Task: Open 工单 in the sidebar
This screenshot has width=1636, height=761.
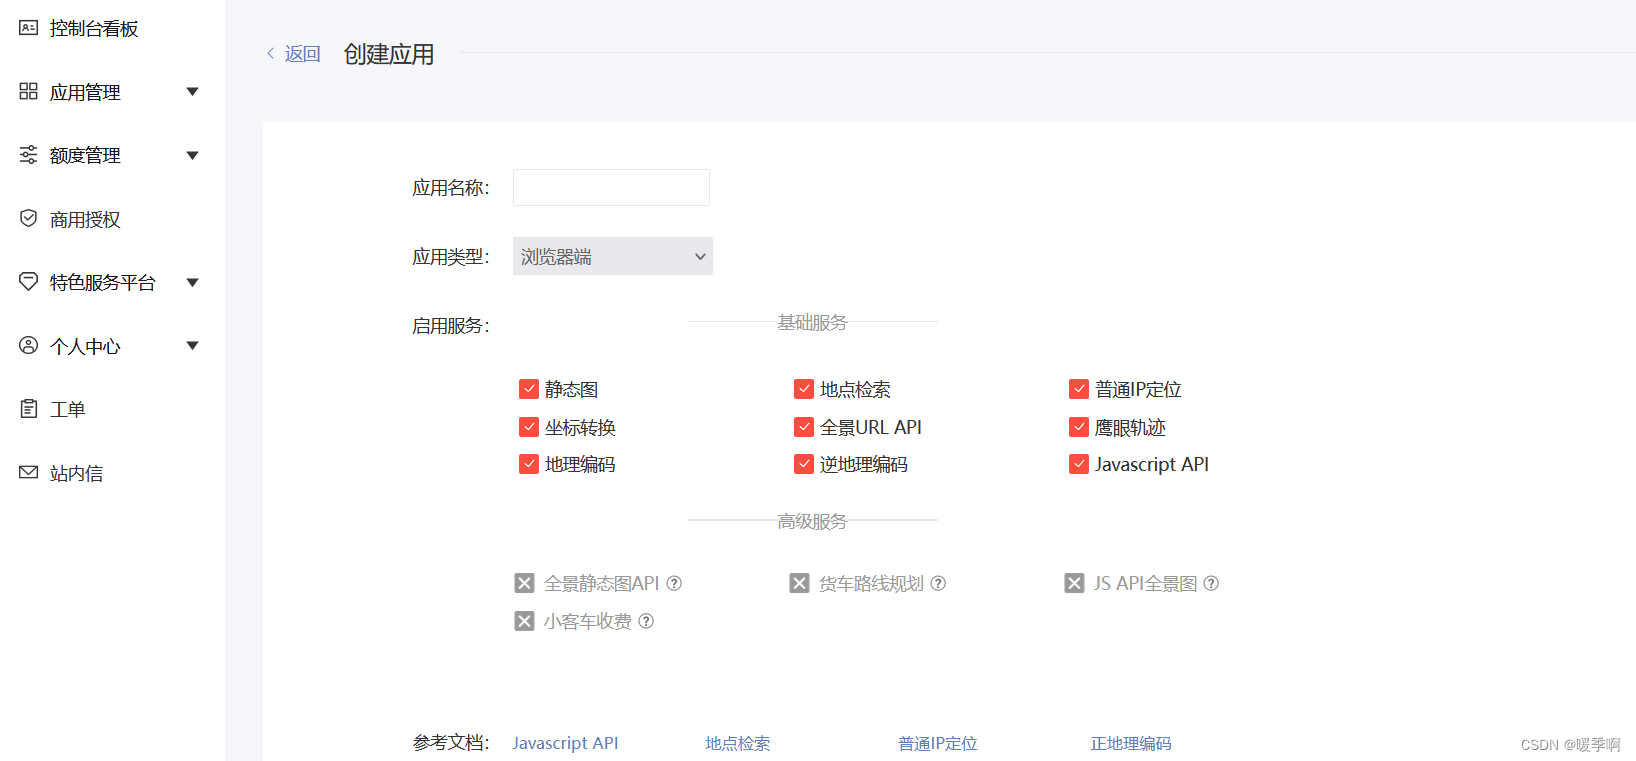Action: coord(68,409)
